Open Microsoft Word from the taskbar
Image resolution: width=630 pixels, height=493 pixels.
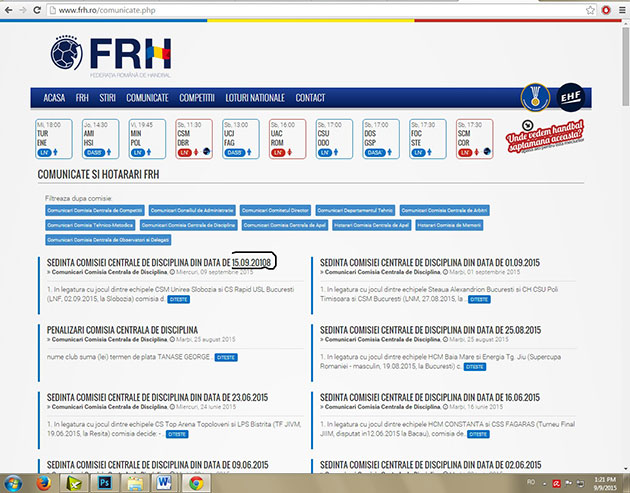pos(164,483)
